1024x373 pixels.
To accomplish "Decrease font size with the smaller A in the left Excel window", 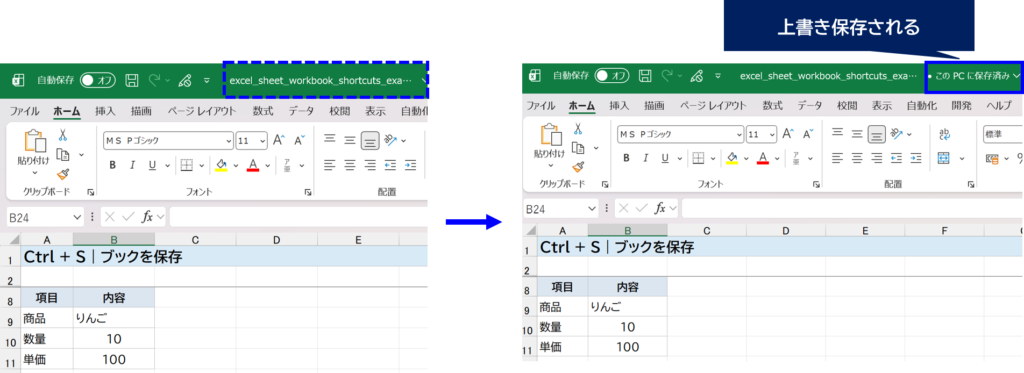I will 299,140.
